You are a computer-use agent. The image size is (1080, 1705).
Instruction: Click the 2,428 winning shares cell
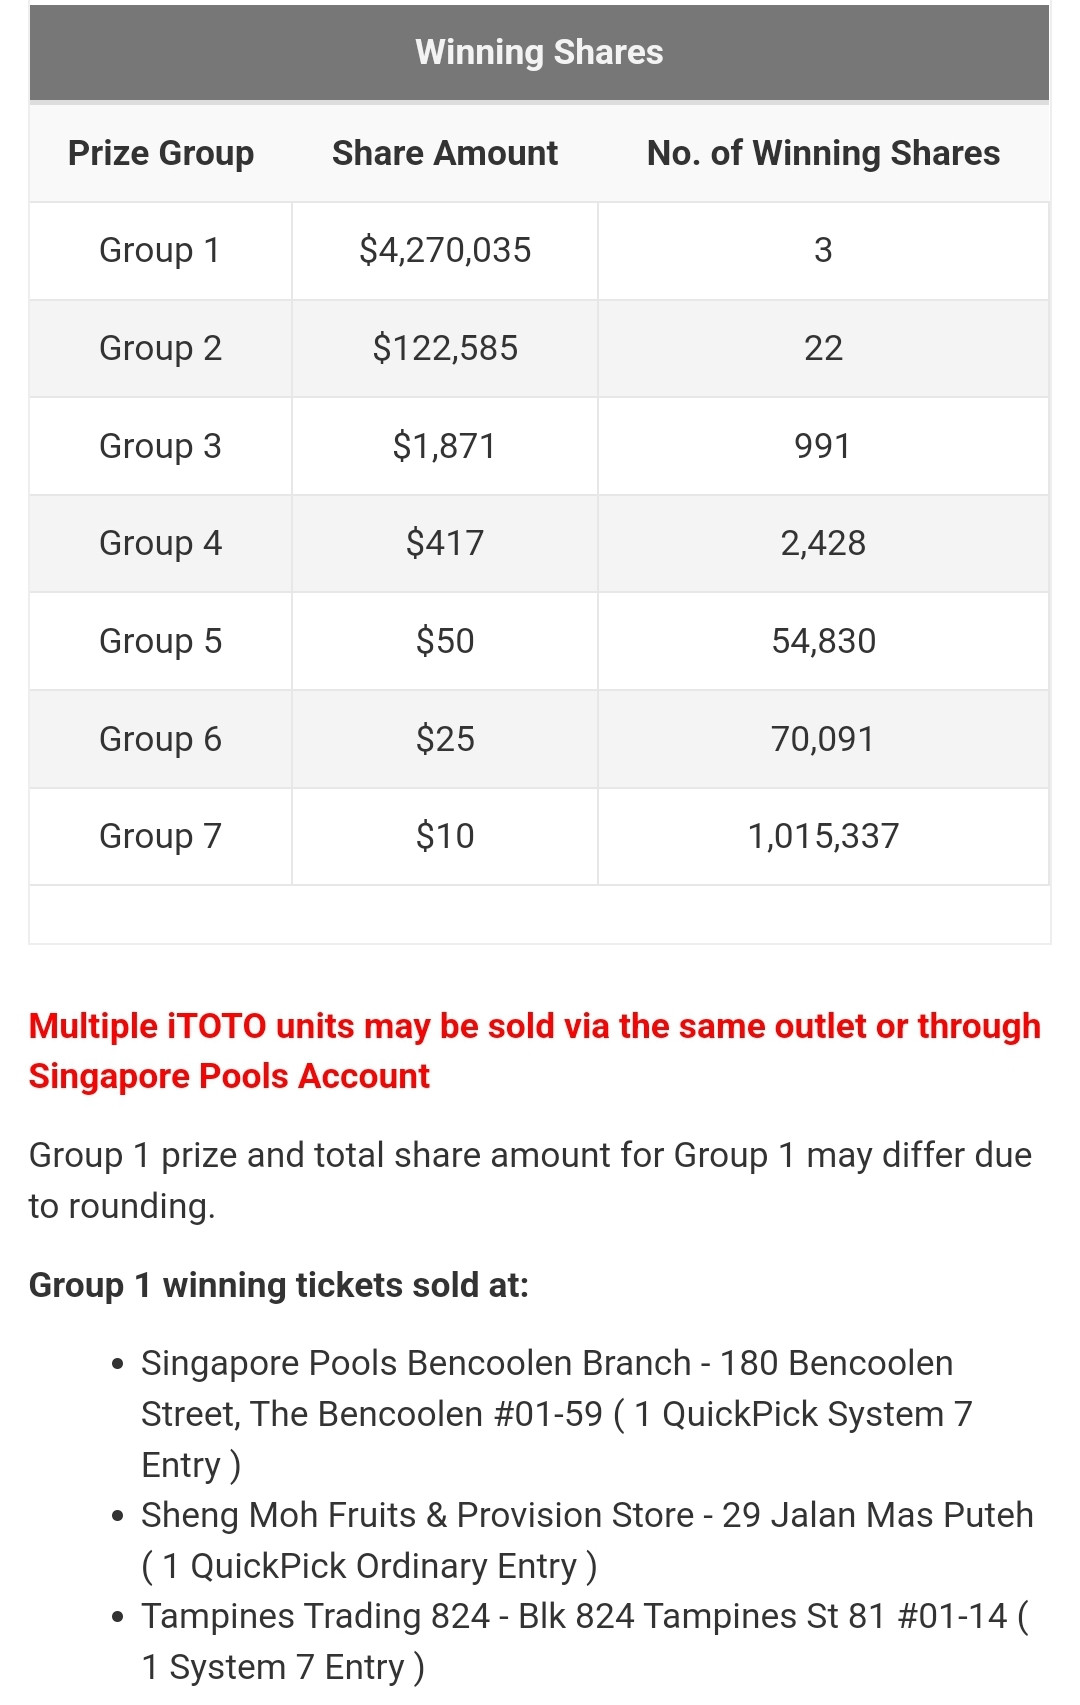point(823,543)
